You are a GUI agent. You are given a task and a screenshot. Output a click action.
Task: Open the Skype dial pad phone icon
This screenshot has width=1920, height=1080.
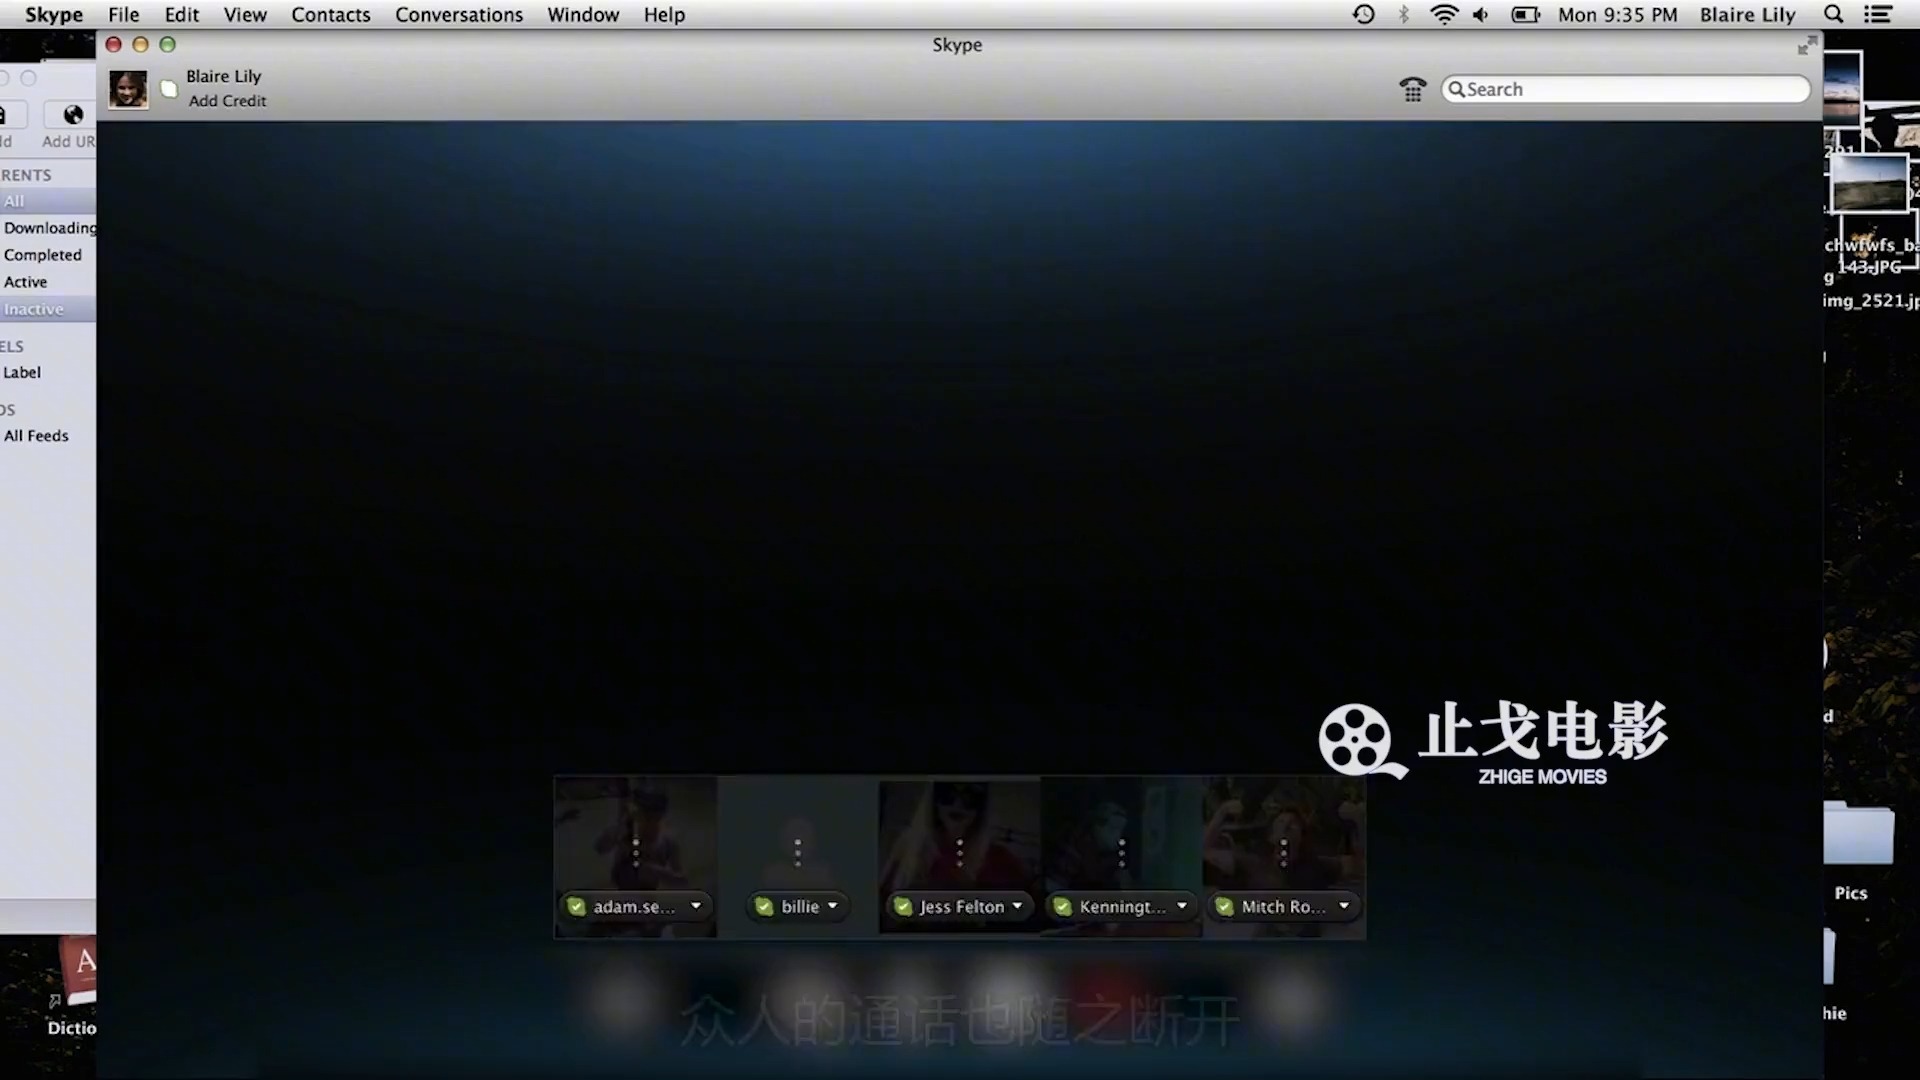tap(1412, 90)
